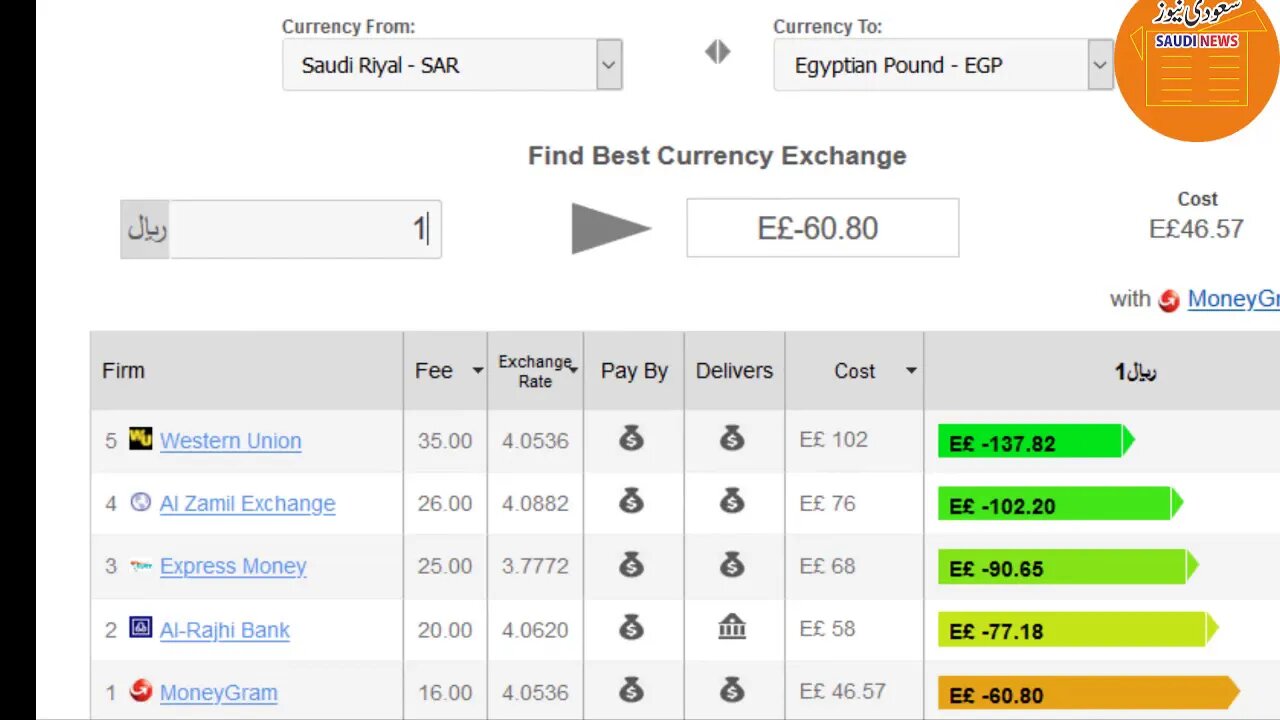
Task: Click Express Money exchange rate 3.7772
Action: 535,566
